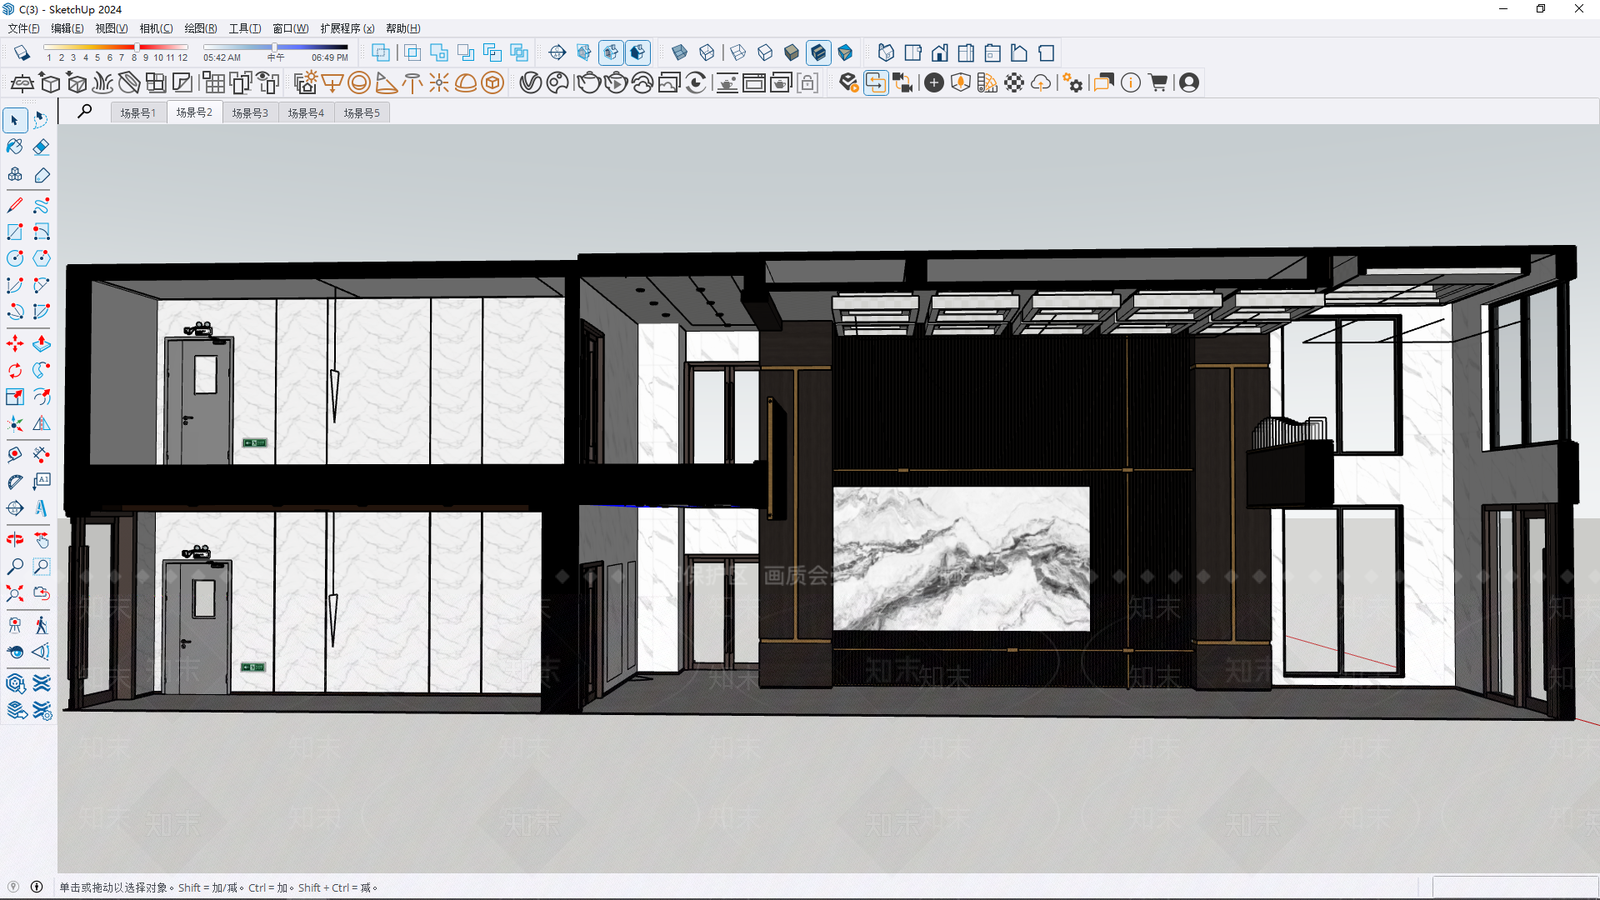Switch to scene tab 场景号5
Screen dimensions: 1600x900
coord(362,113)
